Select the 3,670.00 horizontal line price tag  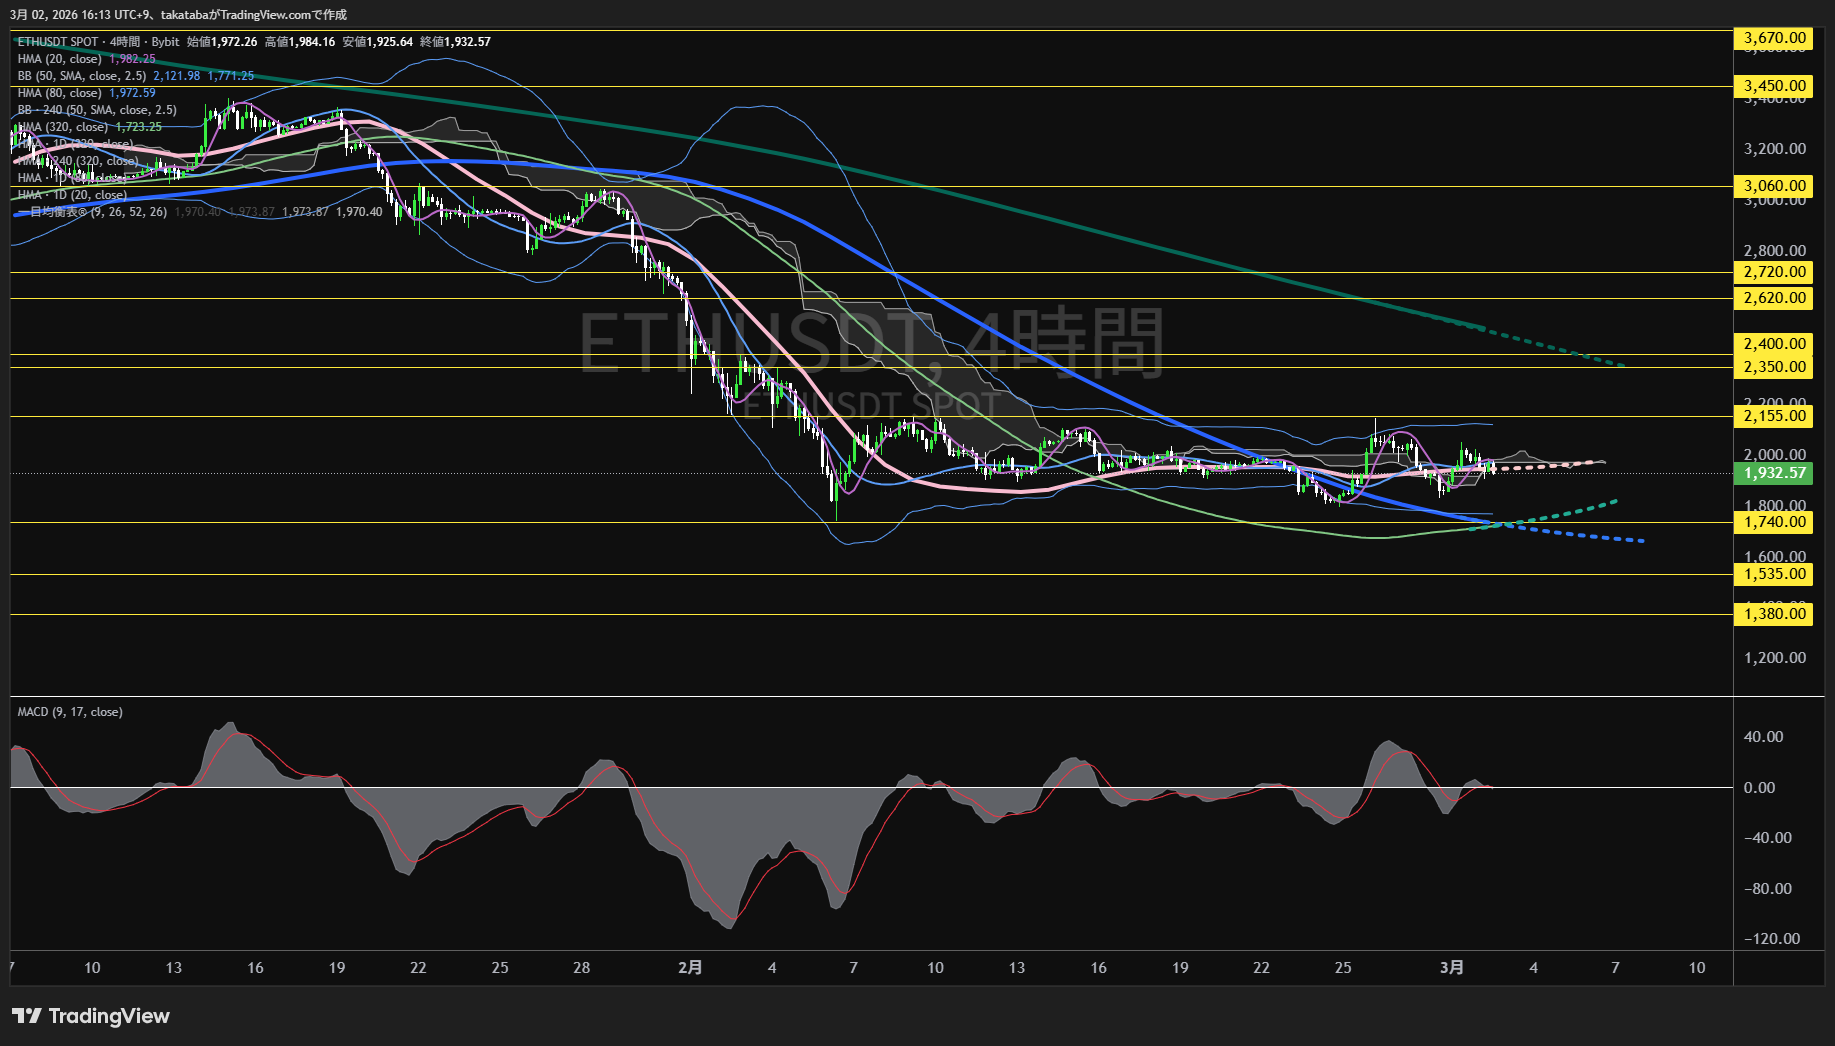coord(1774,38)
